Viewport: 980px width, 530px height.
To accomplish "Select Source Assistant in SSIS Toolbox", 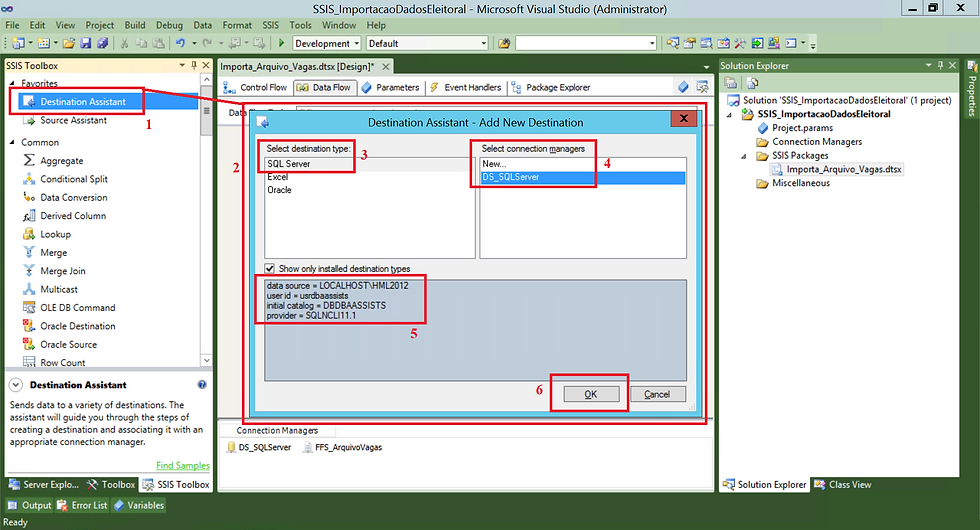I will point(73,120).
